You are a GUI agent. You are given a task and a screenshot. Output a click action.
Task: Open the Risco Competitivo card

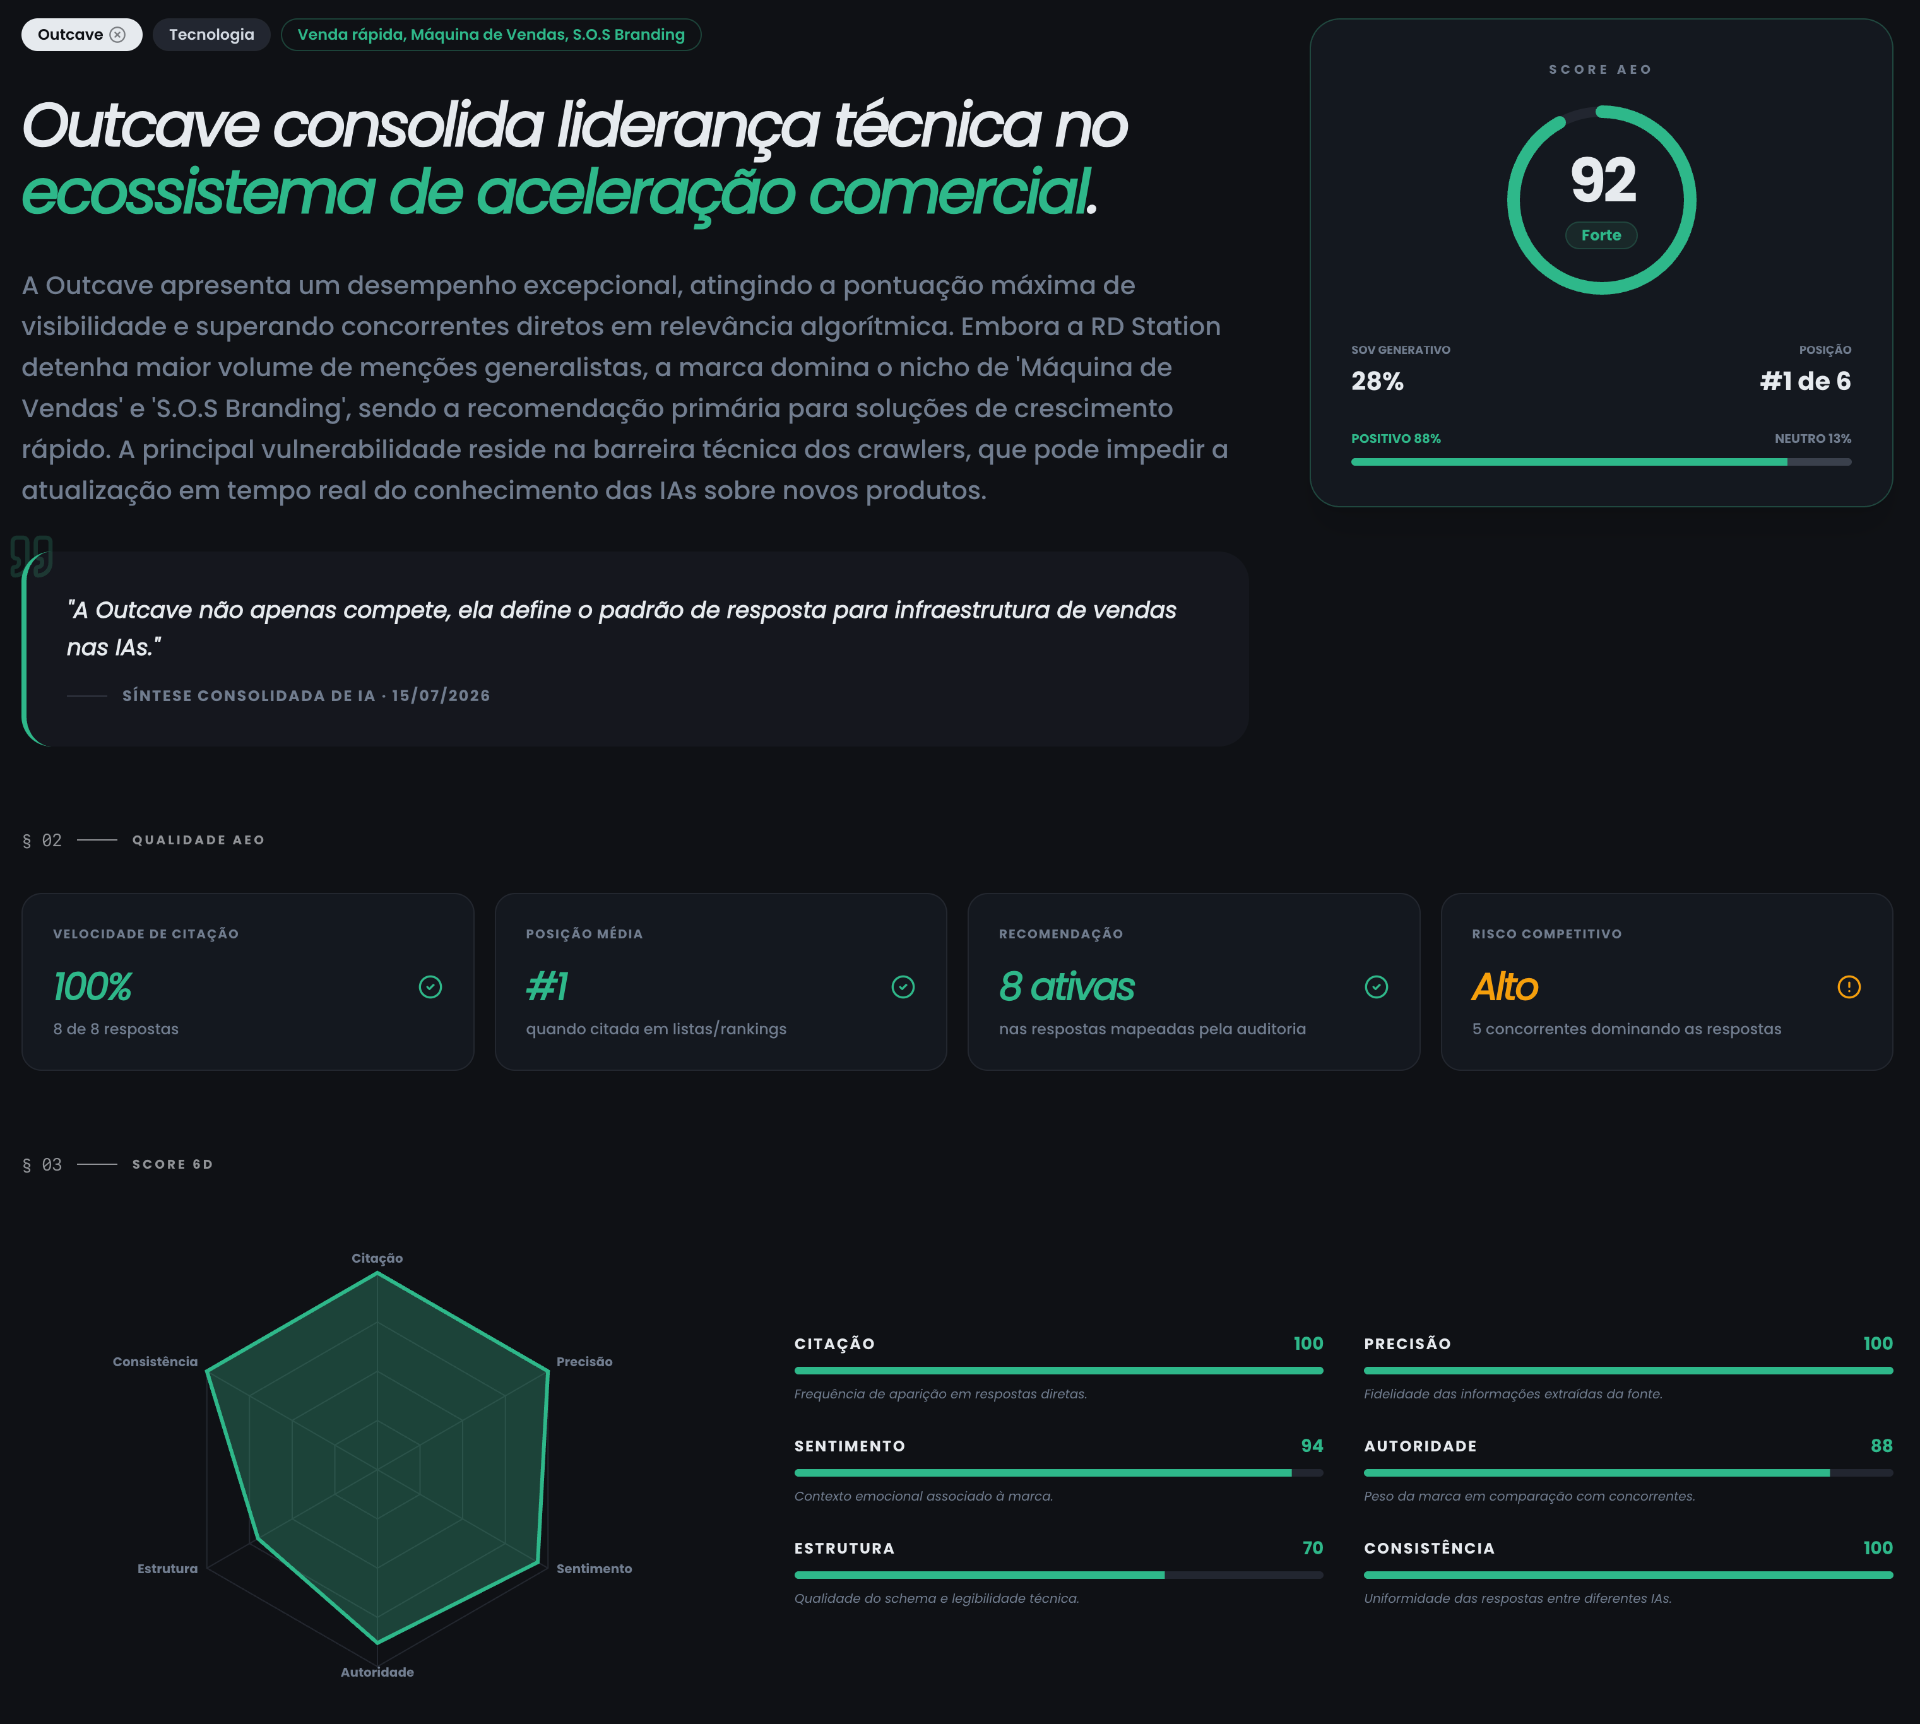point(1667,982)
